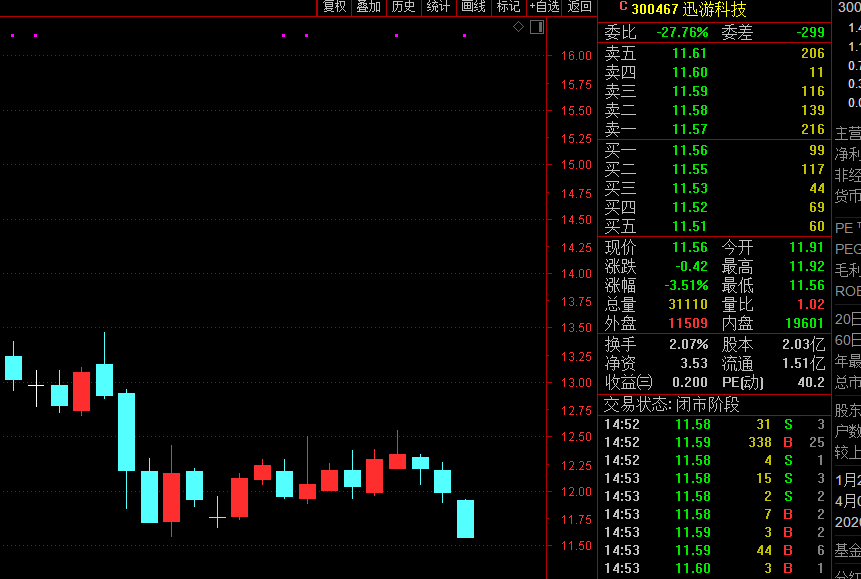Click the PE(动) dynamic ratio label
The image size is (861, 579).
pyautogui.click(x=743, y=382)
